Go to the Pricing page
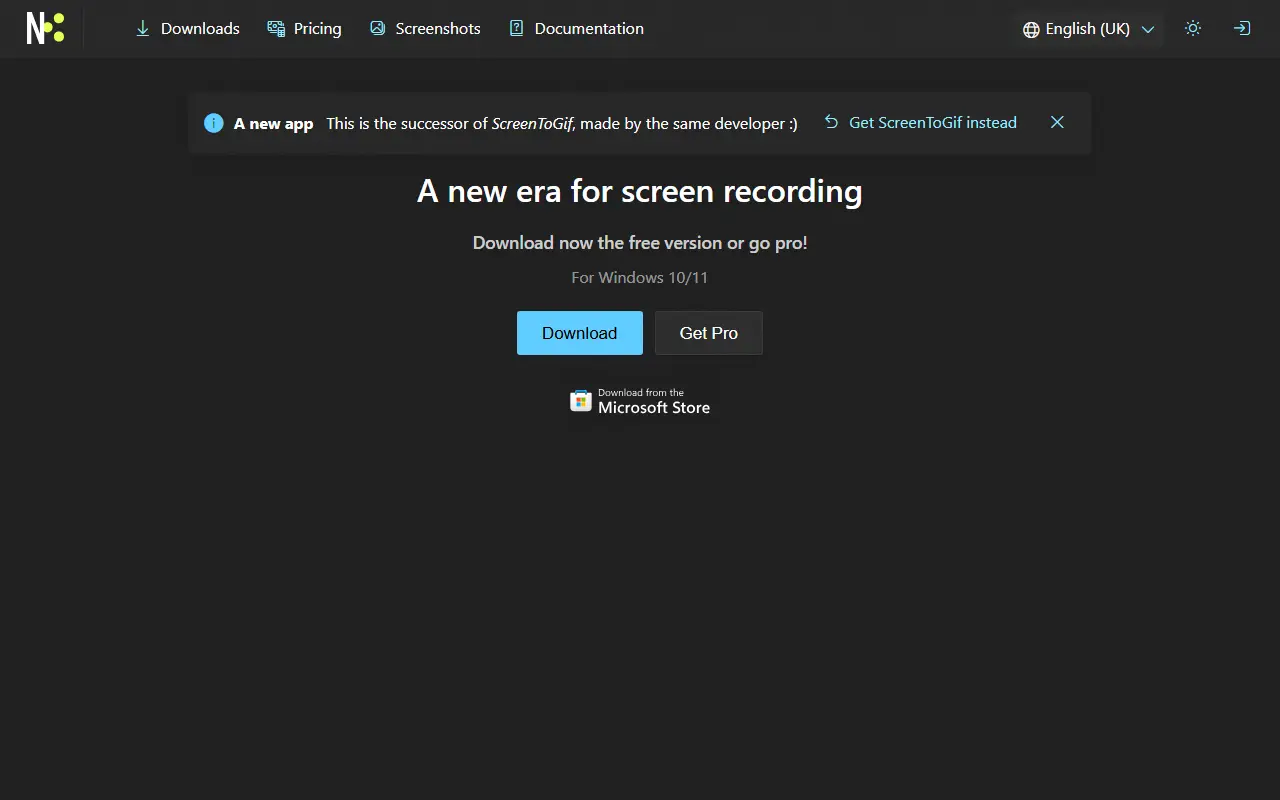1280x800 pixels. [304, 29]
